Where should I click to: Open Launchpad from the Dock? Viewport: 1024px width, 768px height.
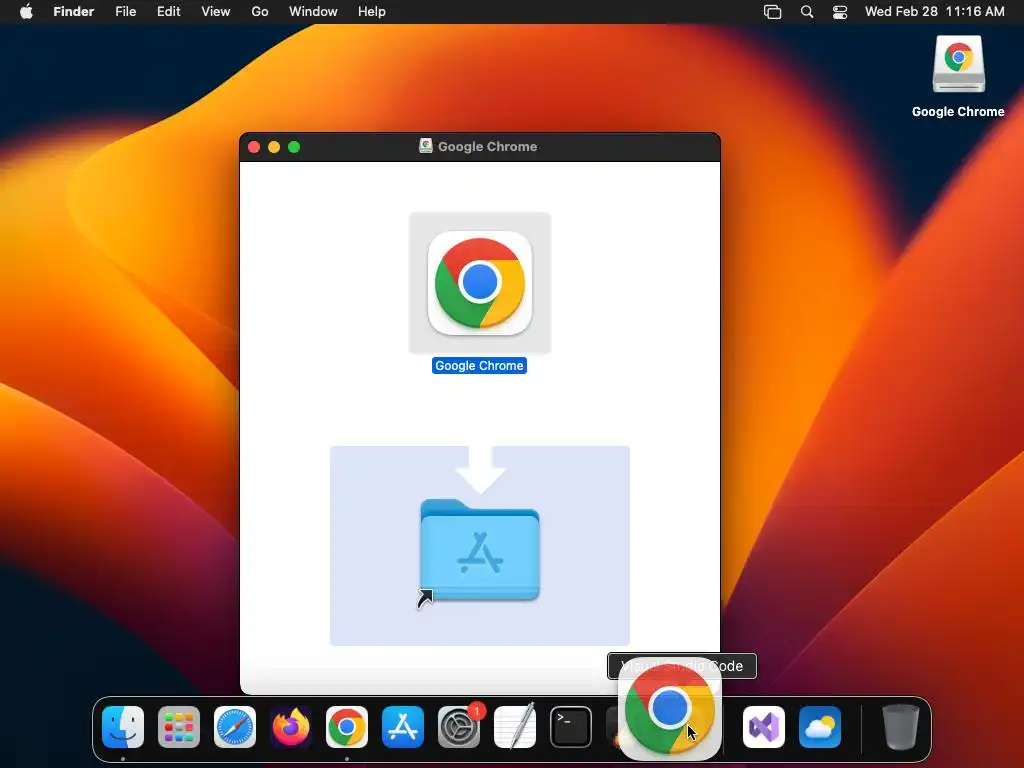pos(179,727)
